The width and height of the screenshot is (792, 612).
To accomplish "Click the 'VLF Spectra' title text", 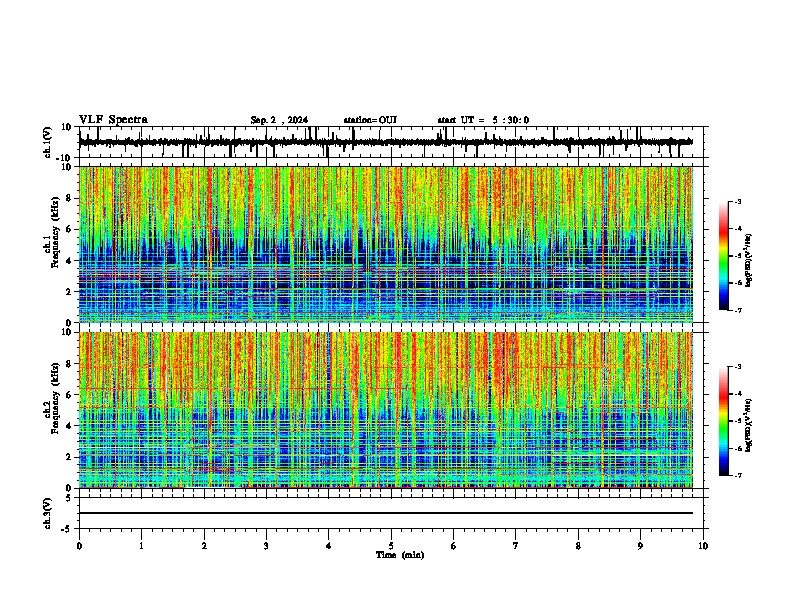I will click(x=113, y=120).
